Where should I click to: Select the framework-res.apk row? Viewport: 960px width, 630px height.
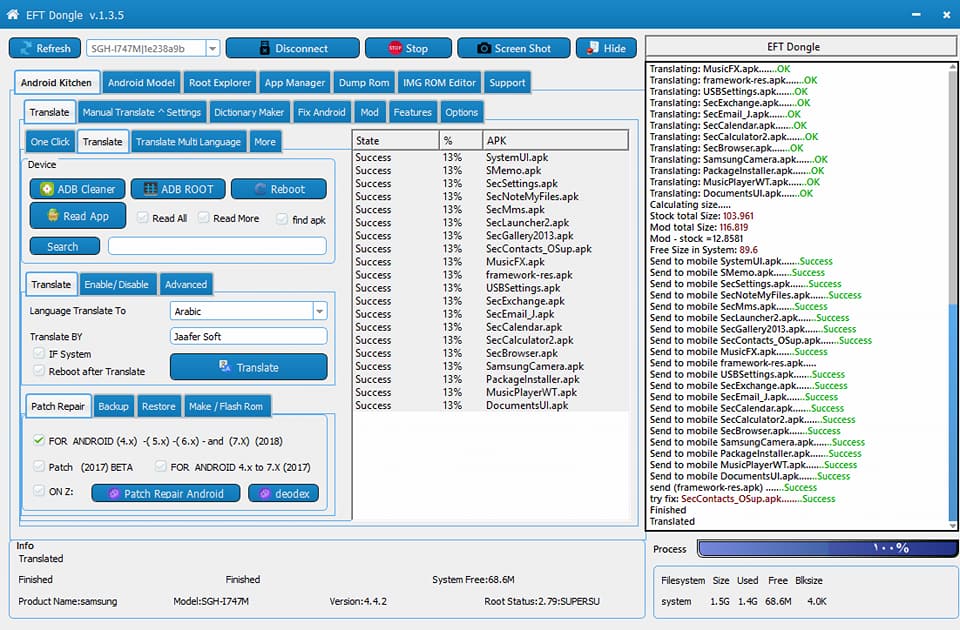point(491,275)
